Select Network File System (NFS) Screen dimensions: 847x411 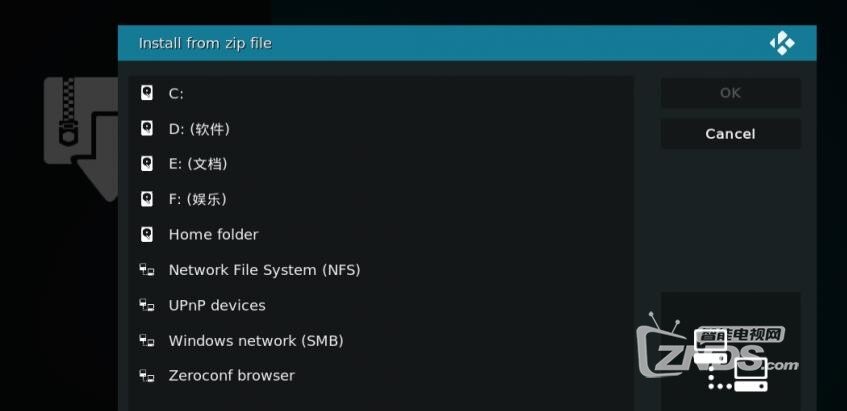(x=381, y=269)
